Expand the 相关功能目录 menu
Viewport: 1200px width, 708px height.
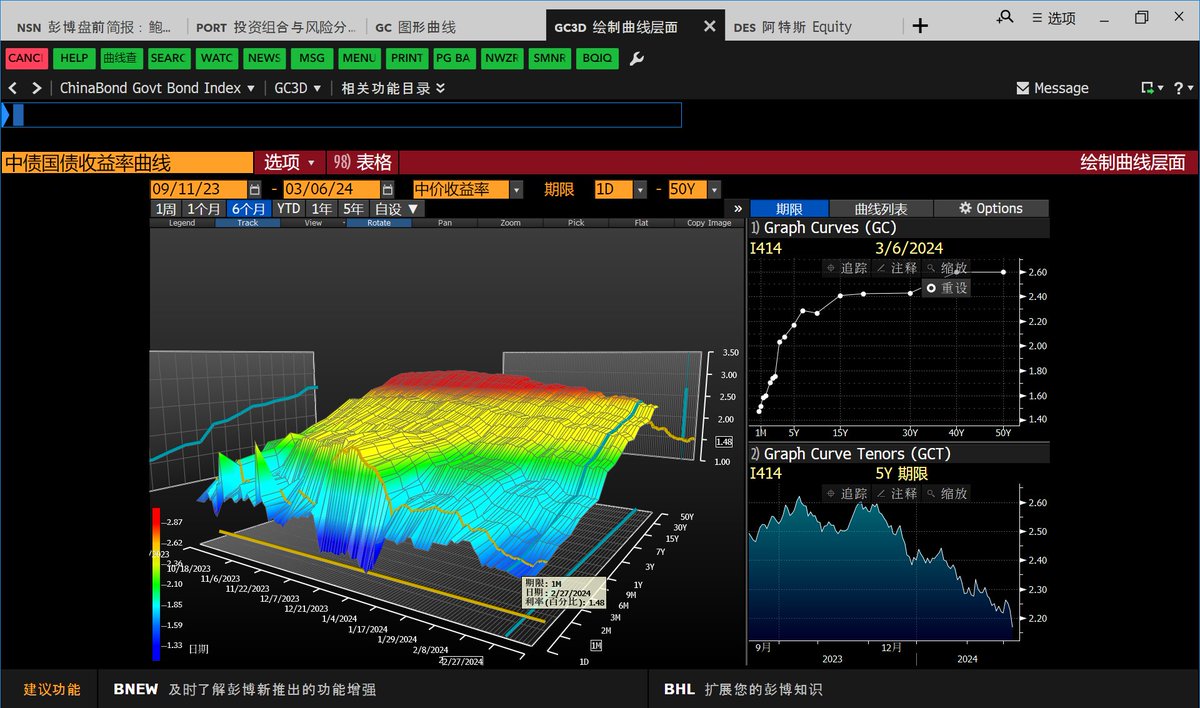(393, 88)
